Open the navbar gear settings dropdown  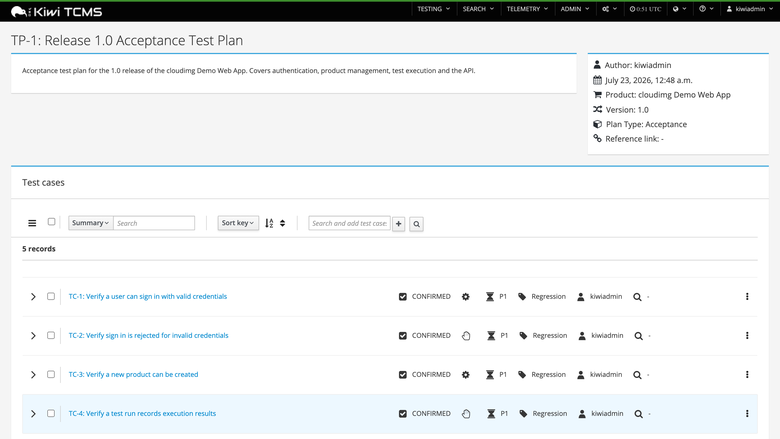coord(609,9)
